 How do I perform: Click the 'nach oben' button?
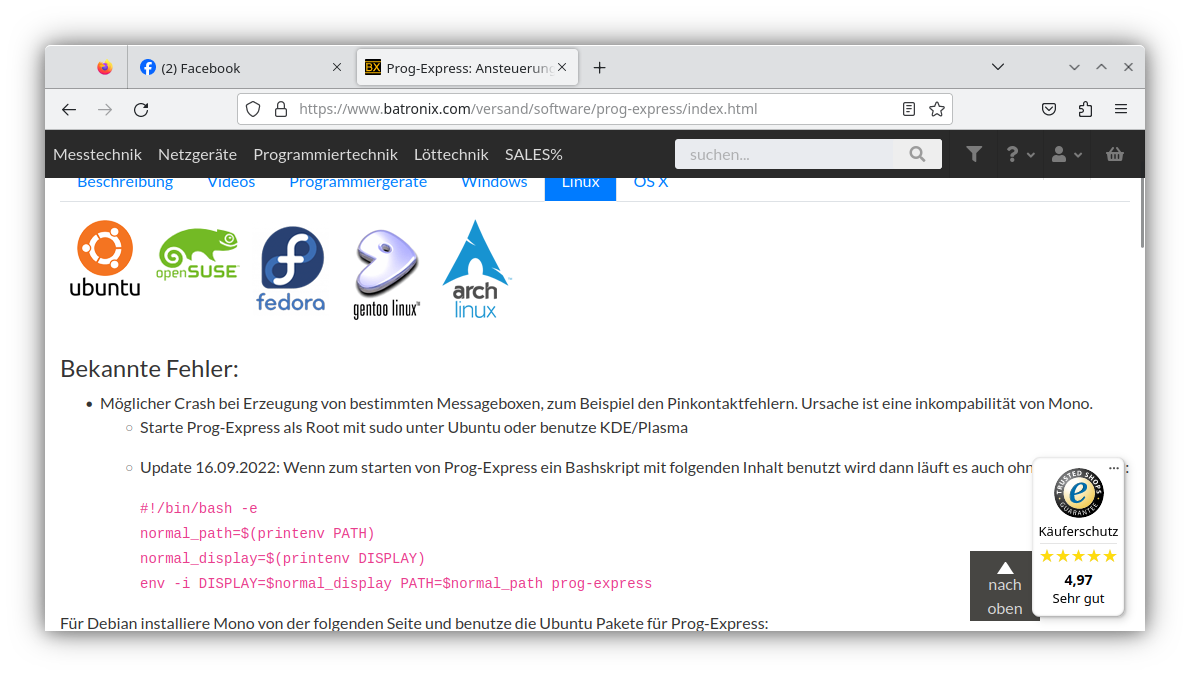(x=1004, y=586)
